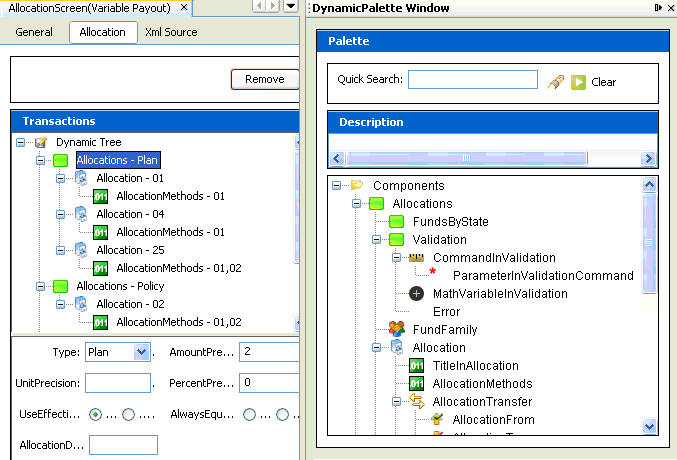Viewport: 677px width, 460px height.
Task: Collapse the Allocation - 04 node
Action: (x=60, y=214)
